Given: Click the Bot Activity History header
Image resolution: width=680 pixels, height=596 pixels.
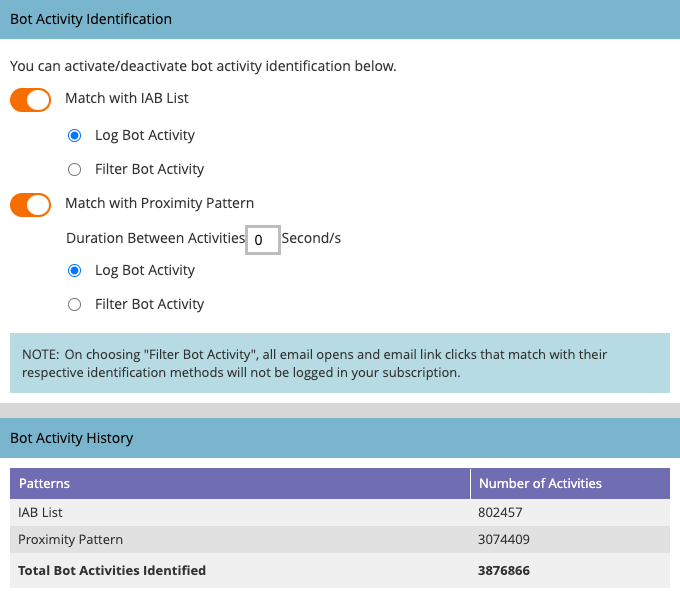Looking at the screenshot, I should [340, 438].
